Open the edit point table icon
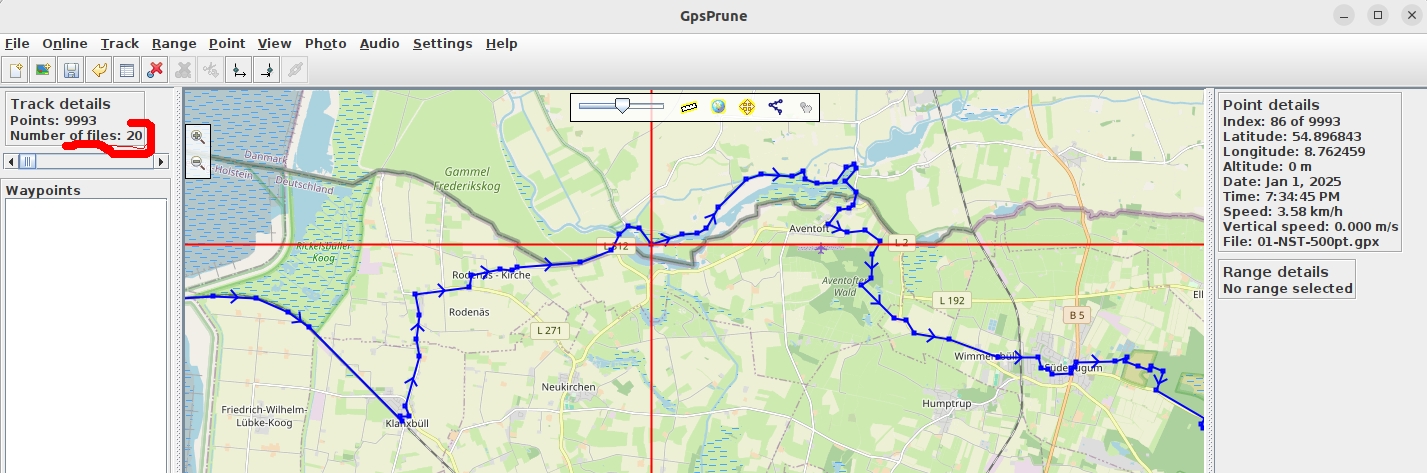 127,69
